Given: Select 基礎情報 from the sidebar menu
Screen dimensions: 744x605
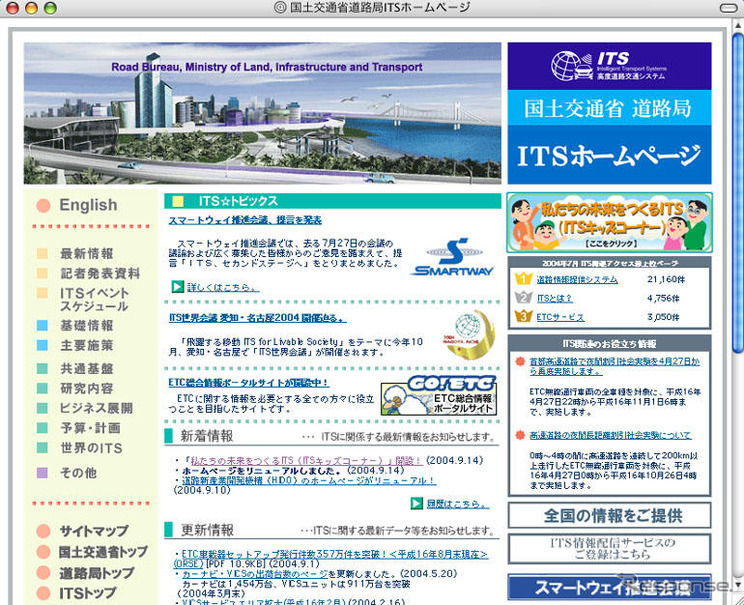Looking at the screenshot, I should pos(86,326).
